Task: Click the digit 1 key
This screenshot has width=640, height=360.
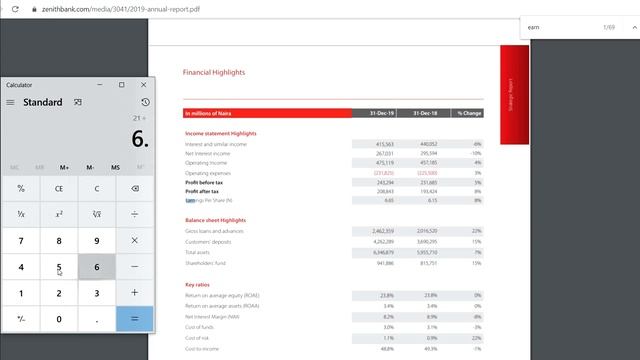Action: 21,293
